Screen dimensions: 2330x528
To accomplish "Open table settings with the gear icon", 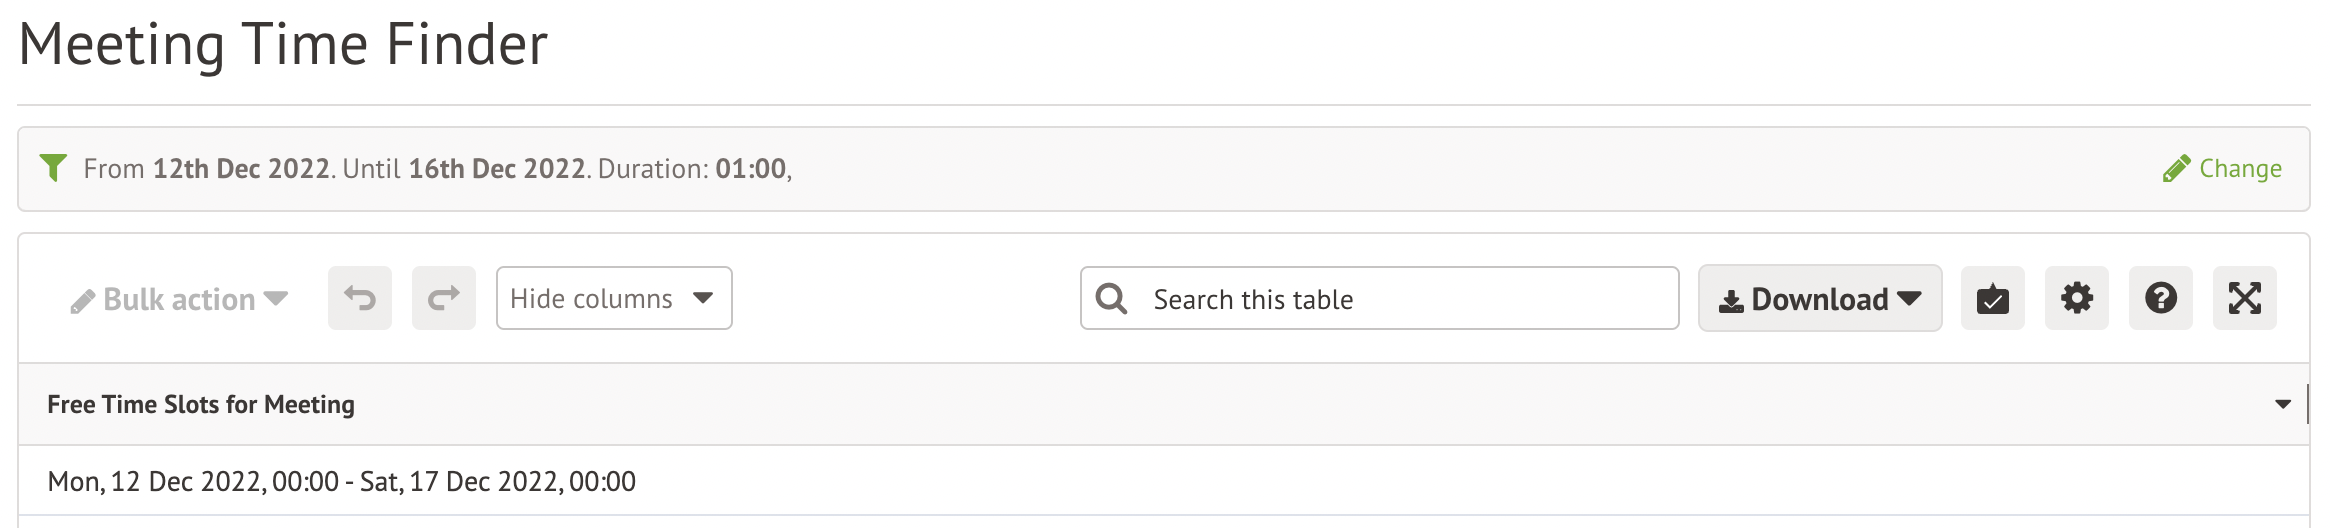I will 2076,298.
